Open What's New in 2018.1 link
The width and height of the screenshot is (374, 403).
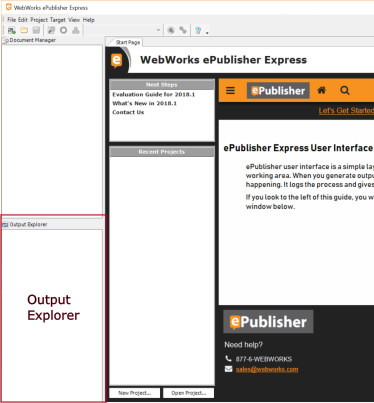click(x=145, y=103)
